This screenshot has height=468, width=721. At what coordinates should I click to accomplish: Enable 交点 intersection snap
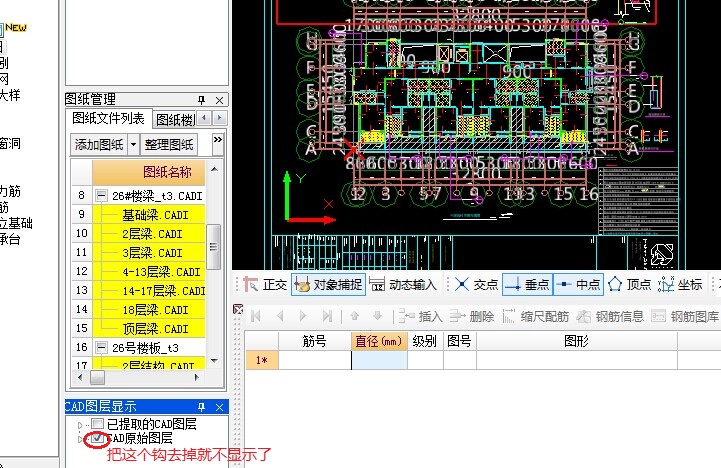[x=476, y=285]
